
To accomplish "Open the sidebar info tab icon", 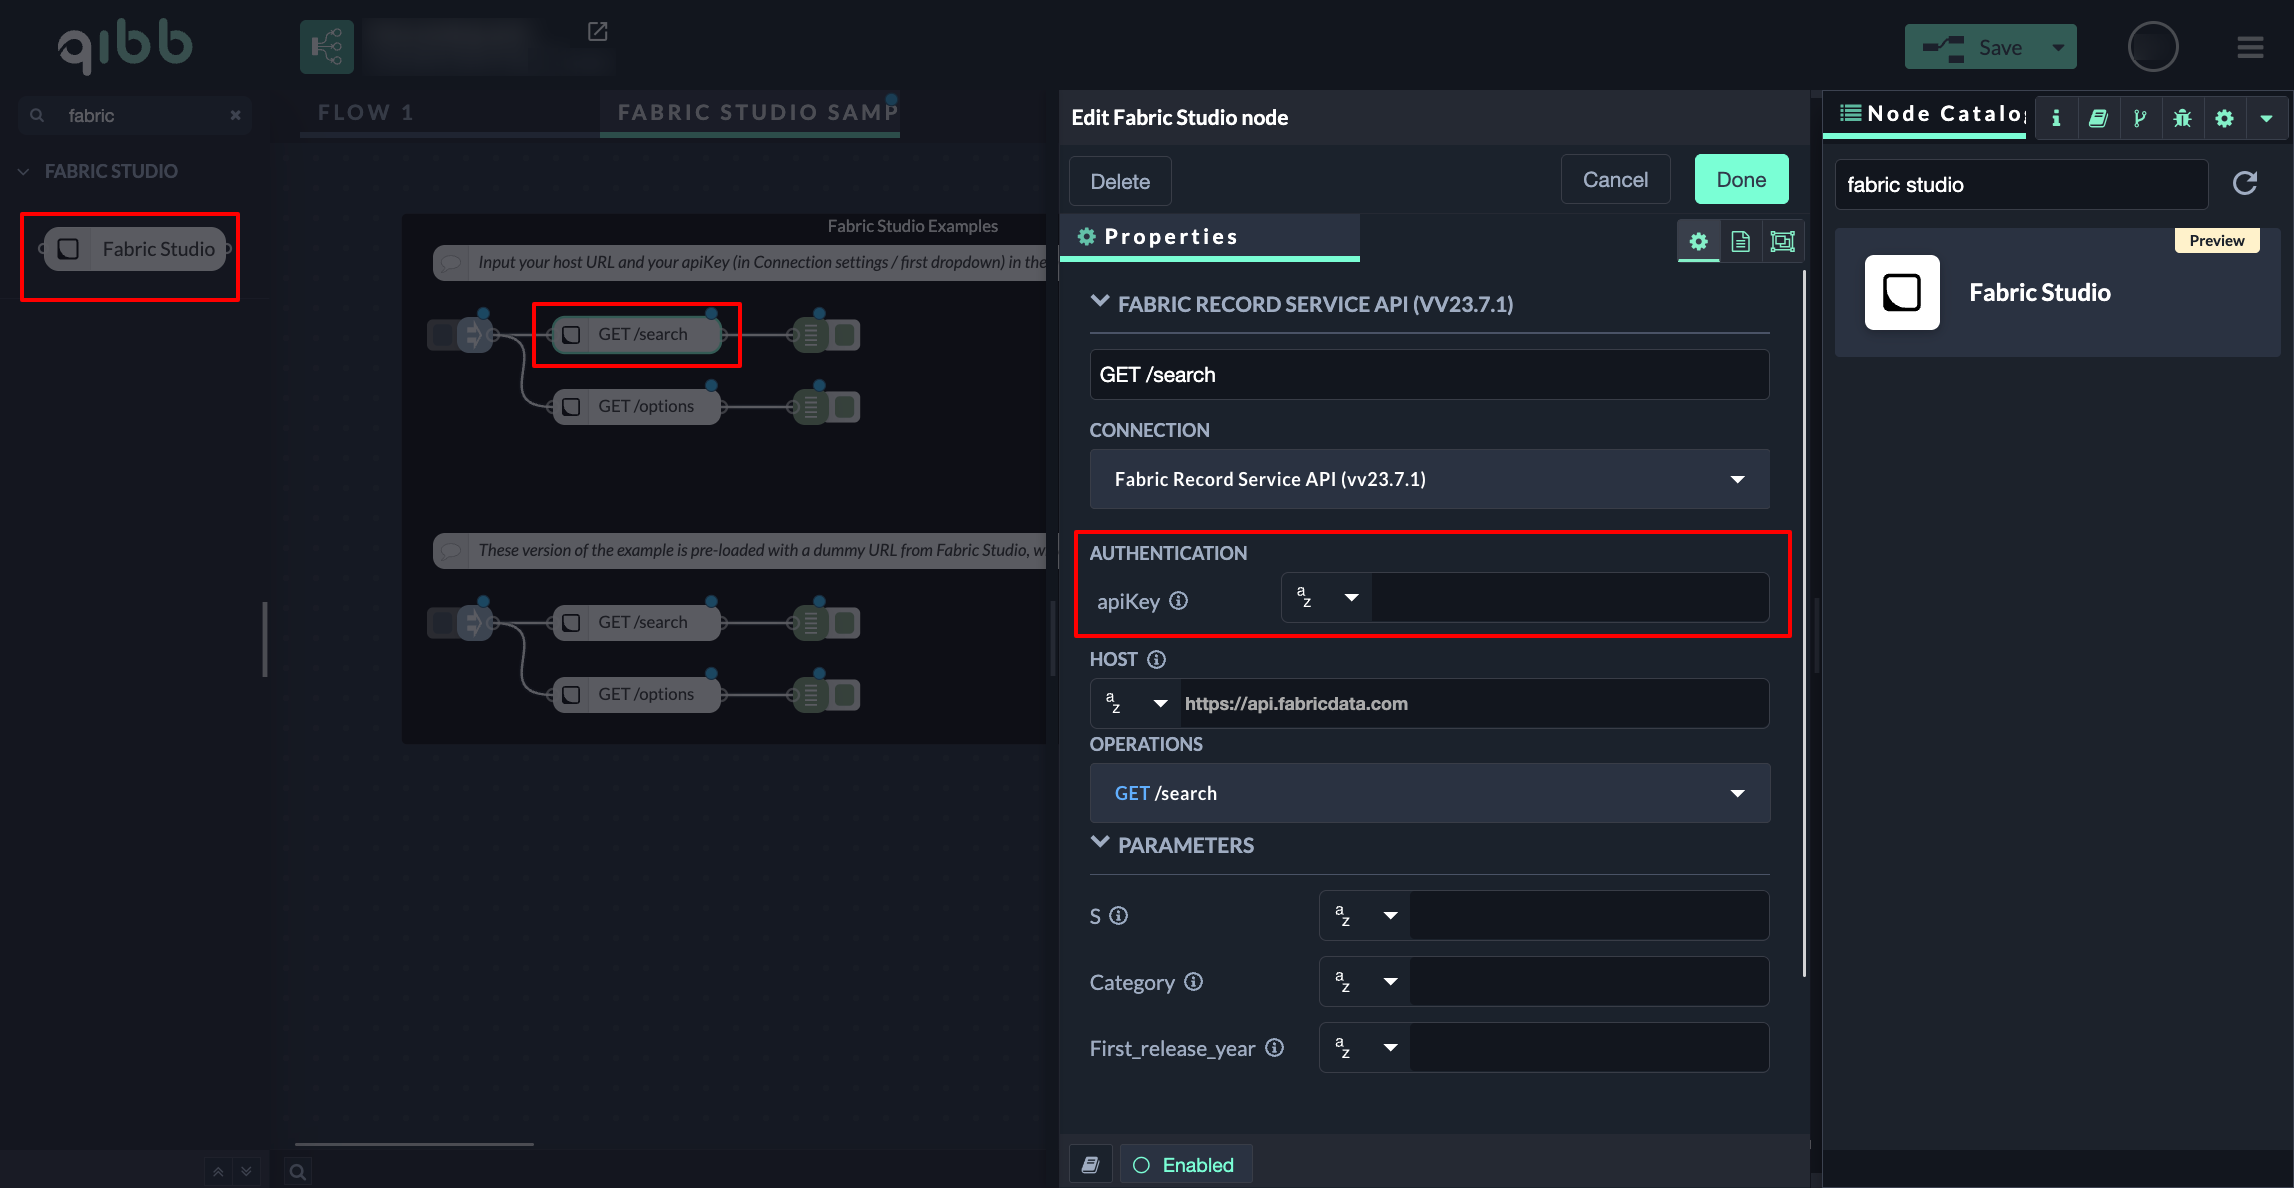I will (x=2056, y=118).
